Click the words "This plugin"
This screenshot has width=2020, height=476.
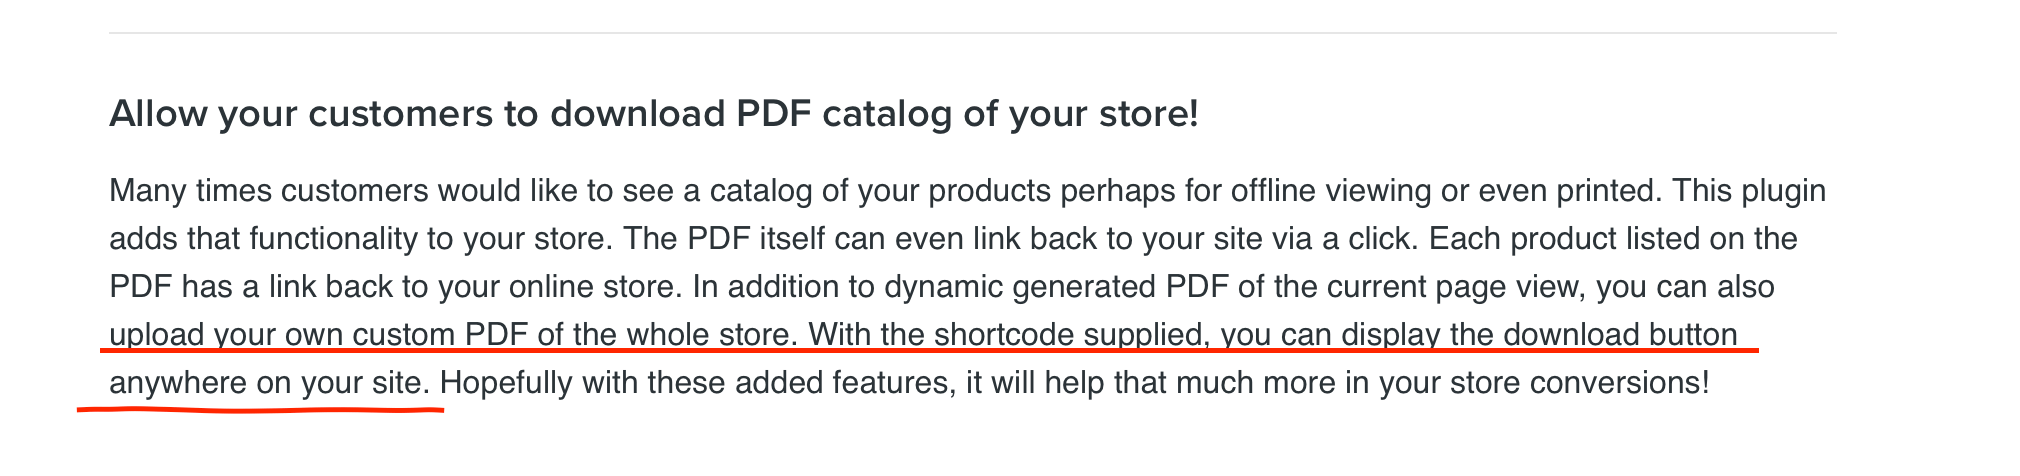click(x=1749, y=190)
